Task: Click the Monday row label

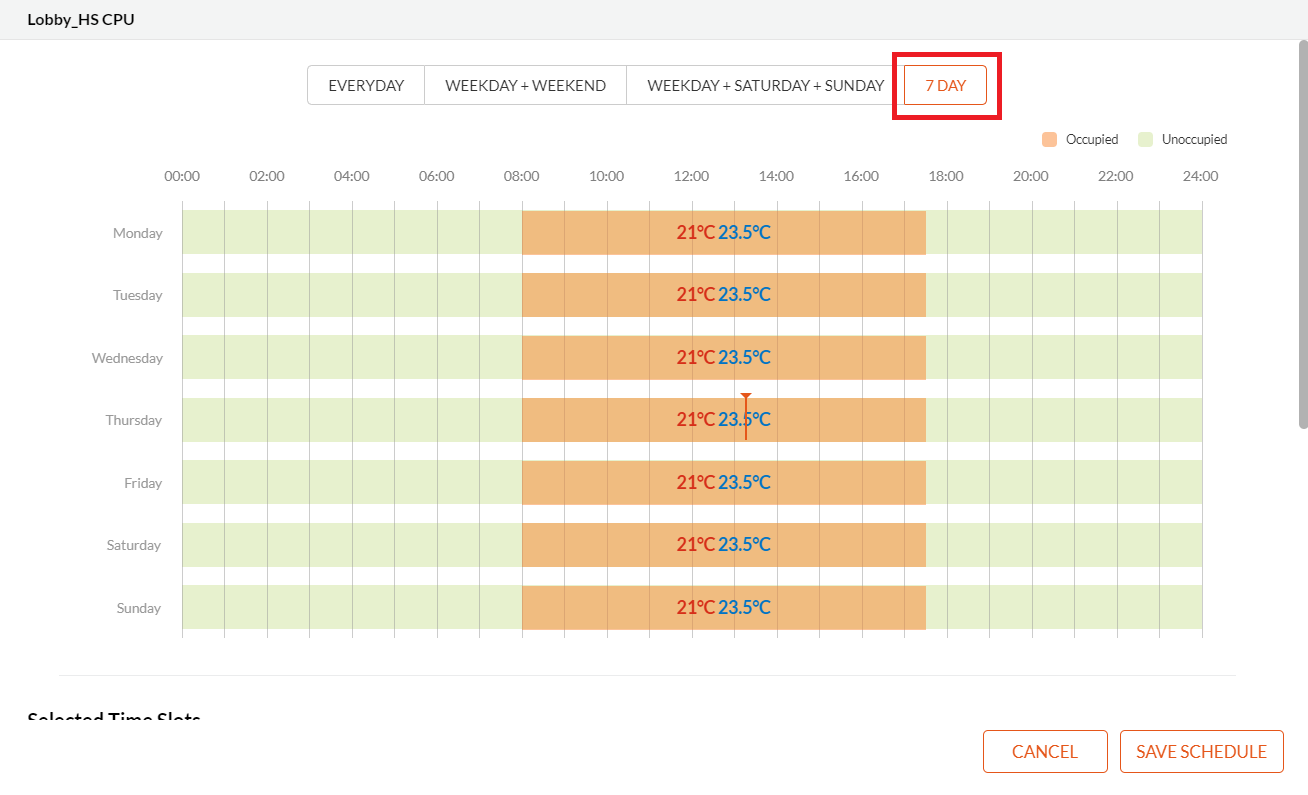Action: click(x=138, y=233)
